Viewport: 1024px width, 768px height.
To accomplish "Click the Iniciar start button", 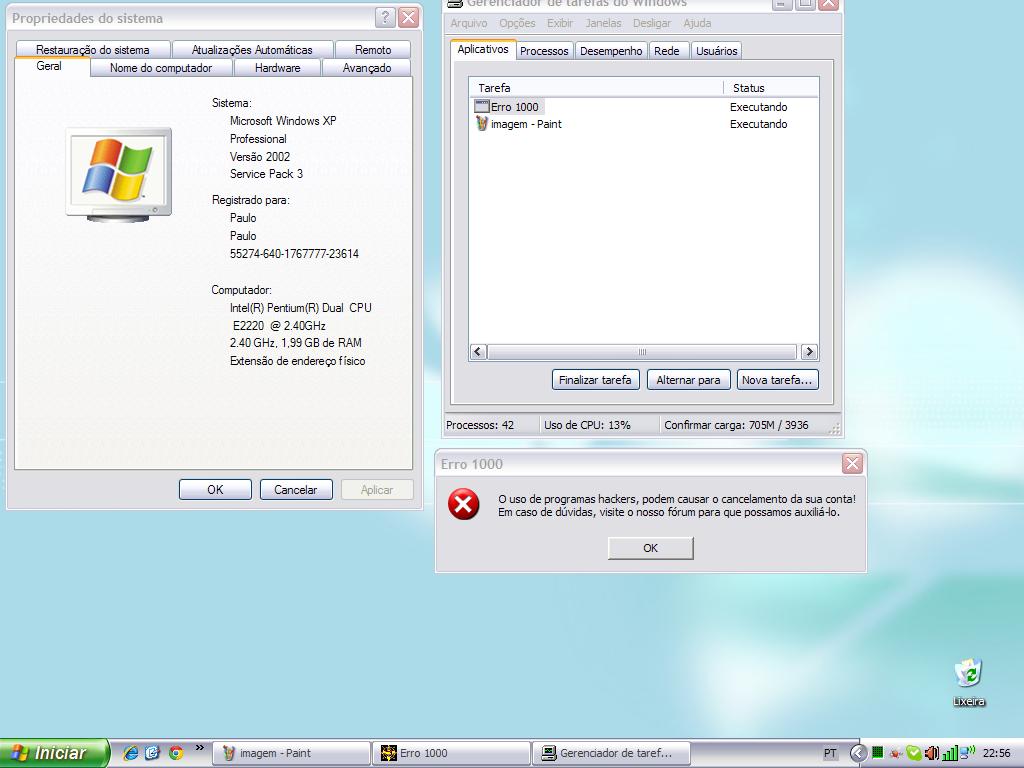I will (50, 753).
